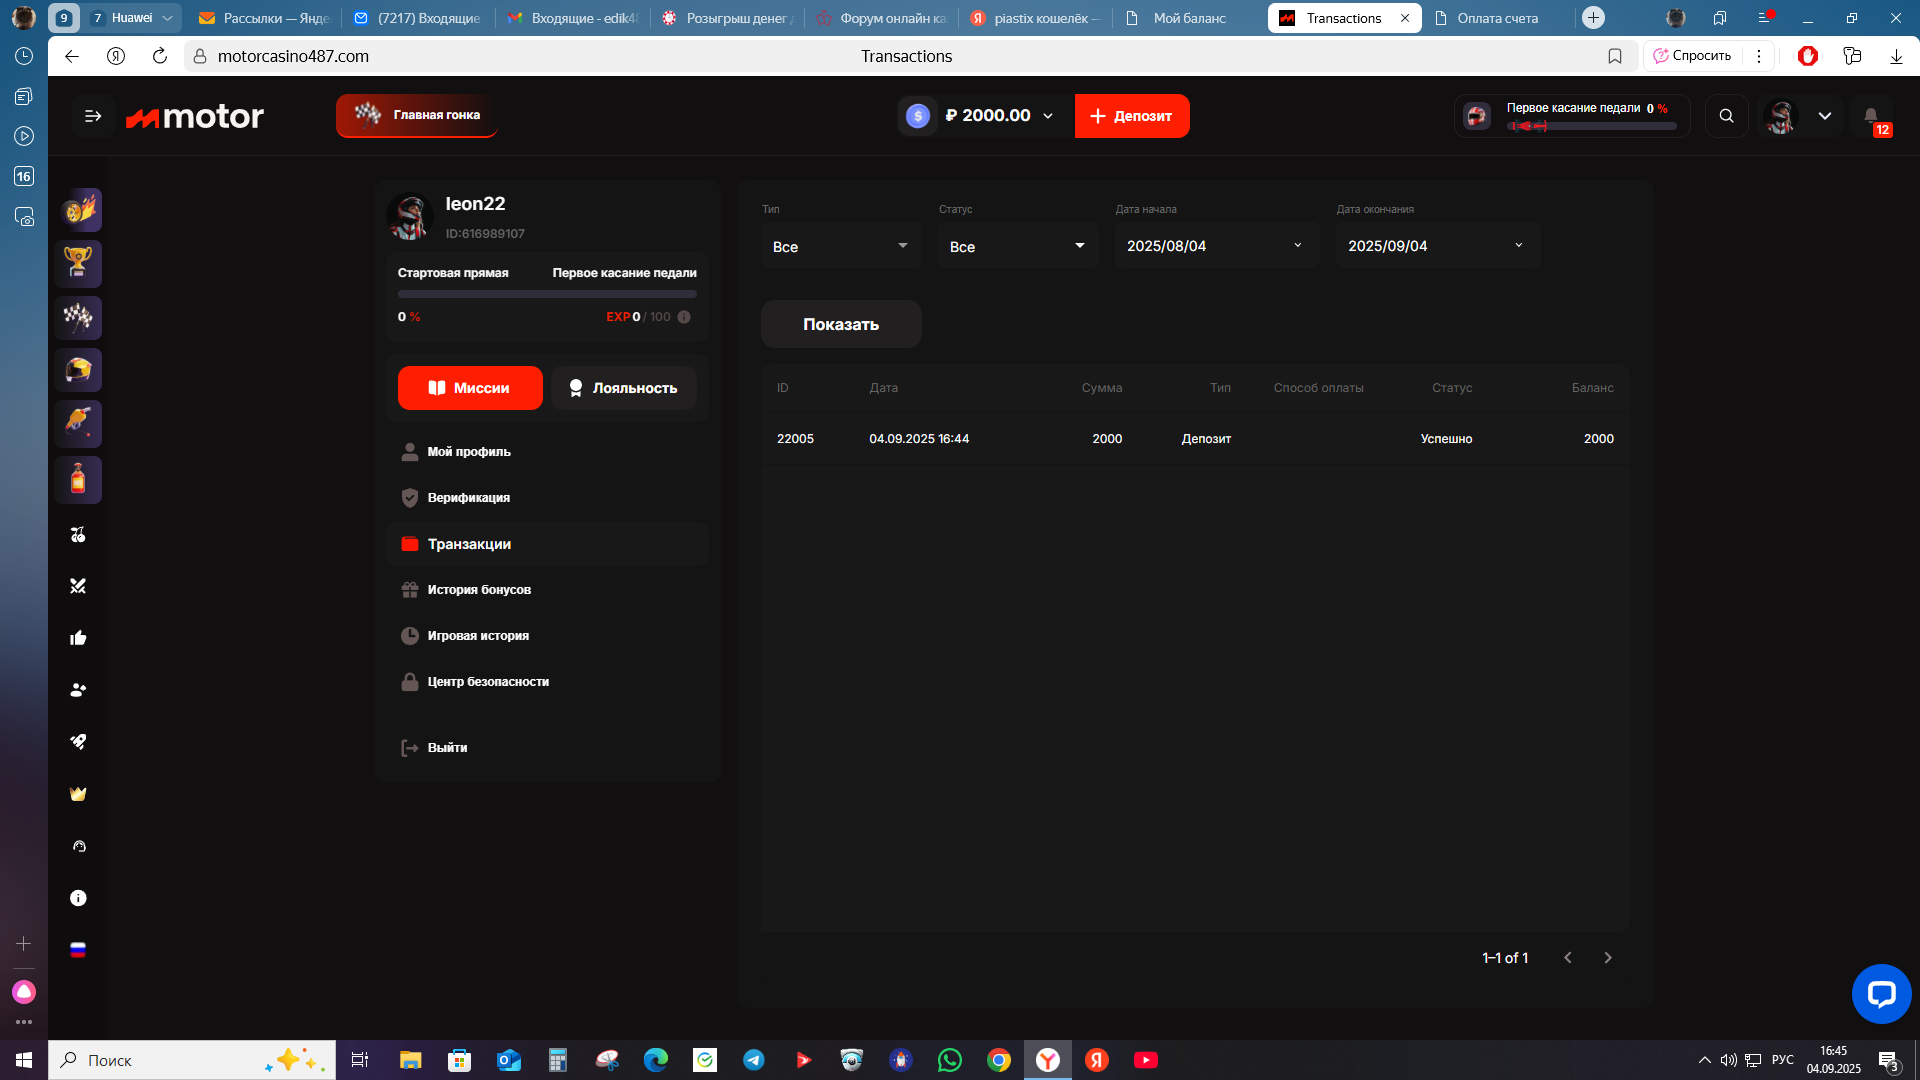
Task: Click the thumbs-up icon in sidebar
Action: (78, 638)
